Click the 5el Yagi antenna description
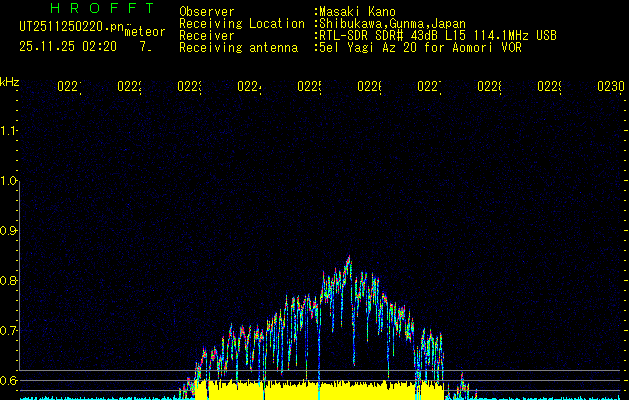This screenshot has width=629, height=400. (x=418, y=47)
